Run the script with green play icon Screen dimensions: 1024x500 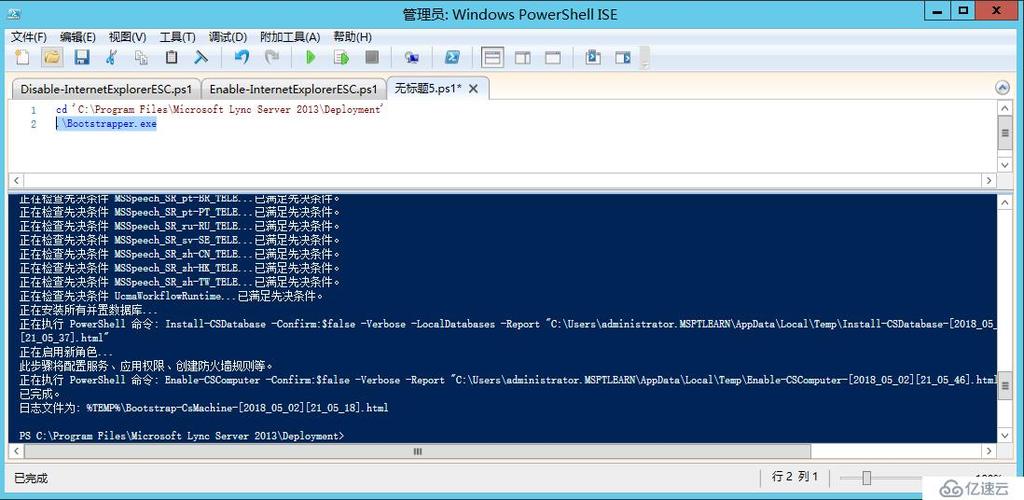[x=311, y=57]
